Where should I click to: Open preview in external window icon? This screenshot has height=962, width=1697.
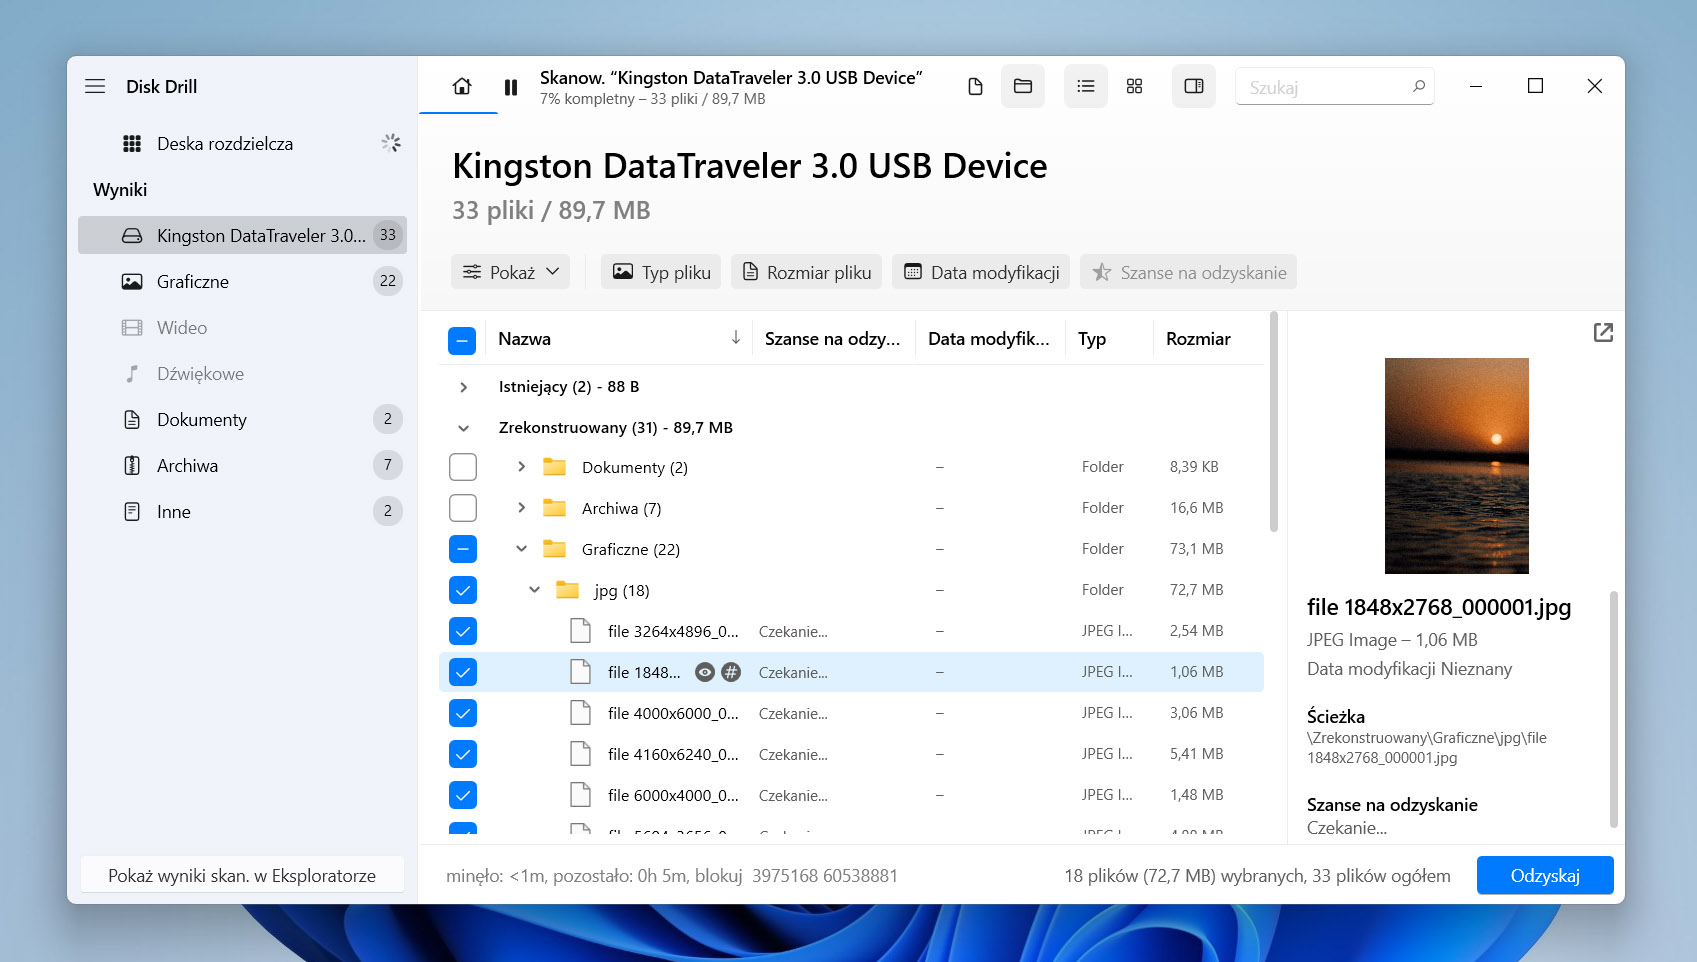click(x=1603, y=332)
